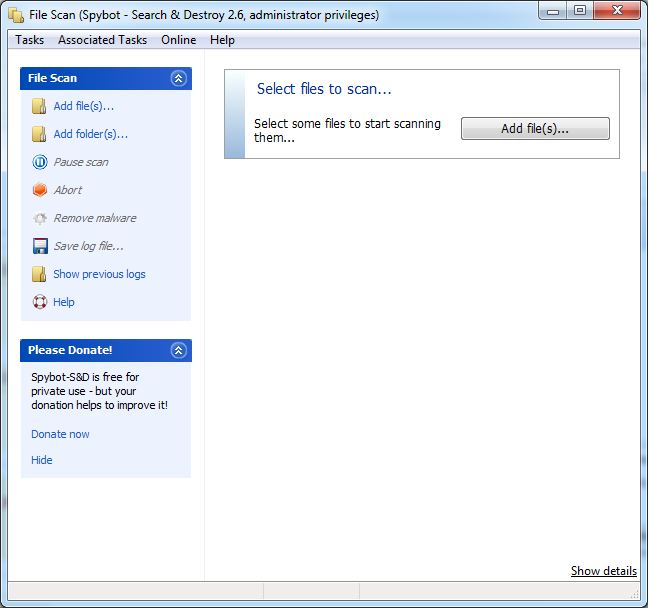This screenshot has height=608, width=648.
Task: Click the Show previous logs folder icon
Action: tap(39, 274)
